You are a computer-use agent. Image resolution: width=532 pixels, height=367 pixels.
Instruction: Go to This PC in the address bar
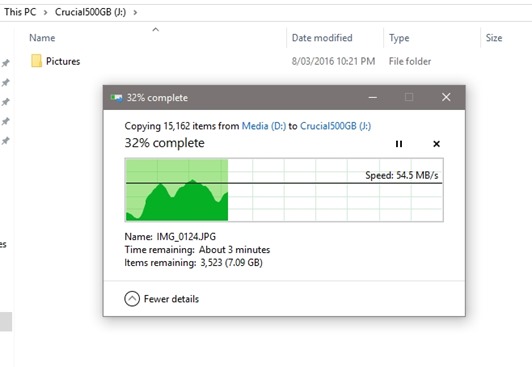(20, 12)
